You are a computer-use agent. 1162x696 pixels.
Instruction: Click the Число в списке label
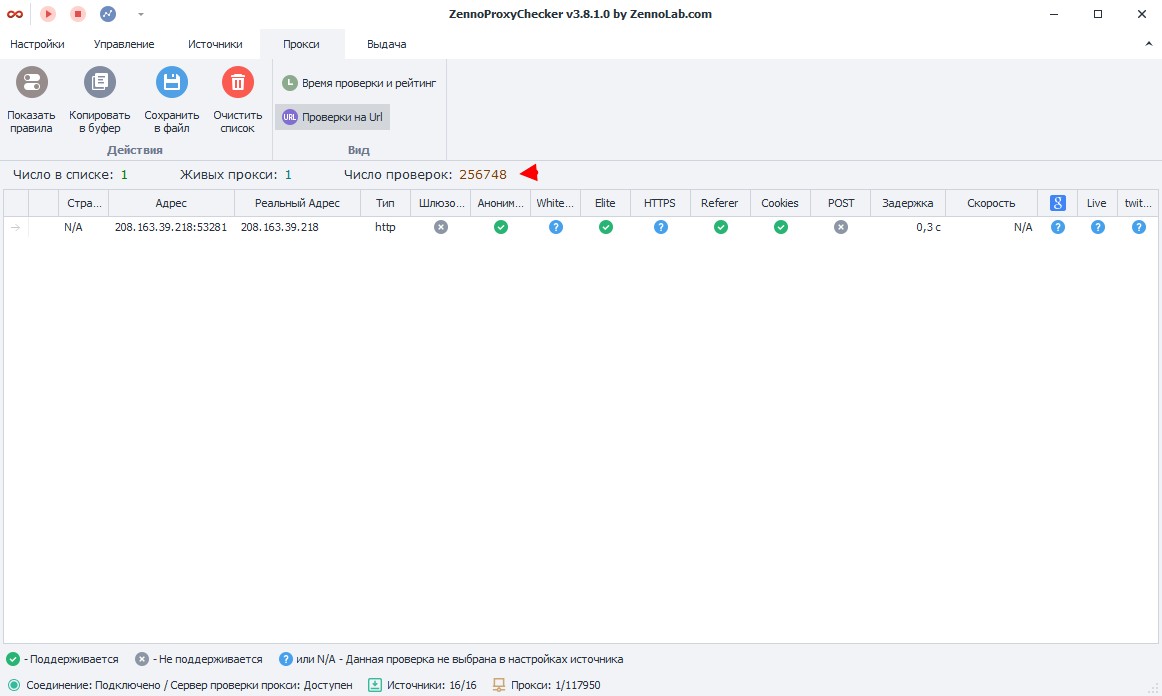coord(63,175)
